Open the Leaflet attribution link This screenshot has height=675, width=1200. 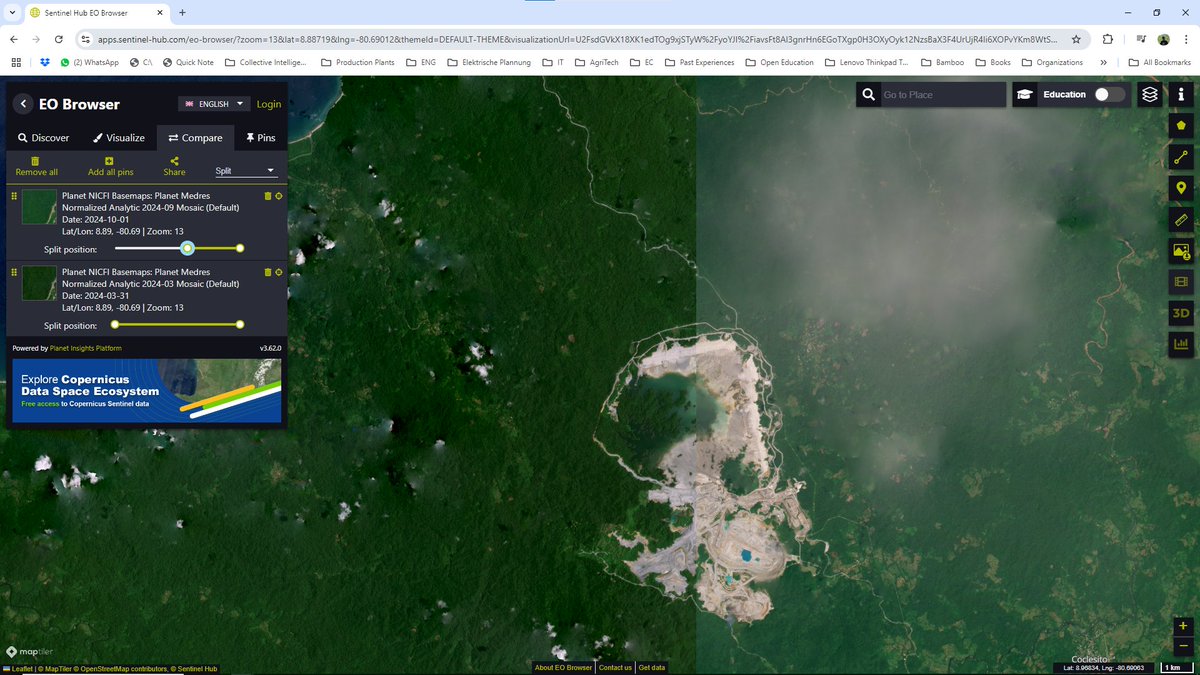coord(20,669)
